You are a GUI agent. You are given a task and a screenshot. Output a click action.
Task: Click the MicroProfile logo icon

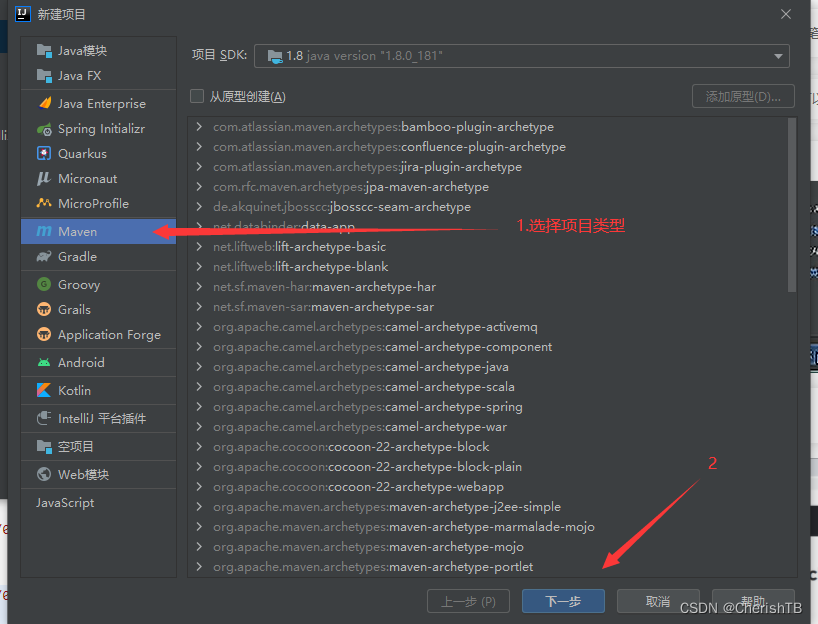tap(44, 203)
